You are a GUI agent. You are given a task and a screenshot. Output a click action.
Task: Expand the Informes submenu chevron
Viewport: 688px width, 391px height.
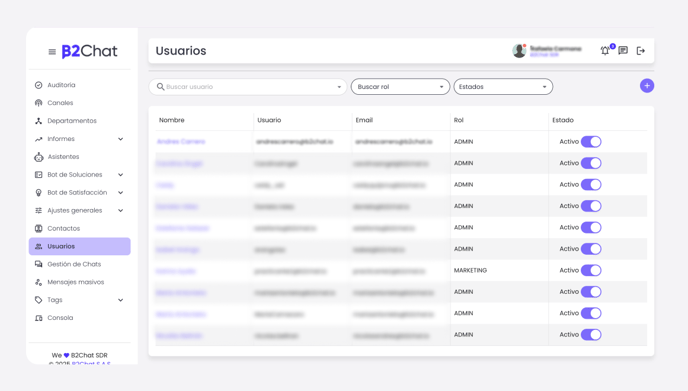click(x=121, y=139)
